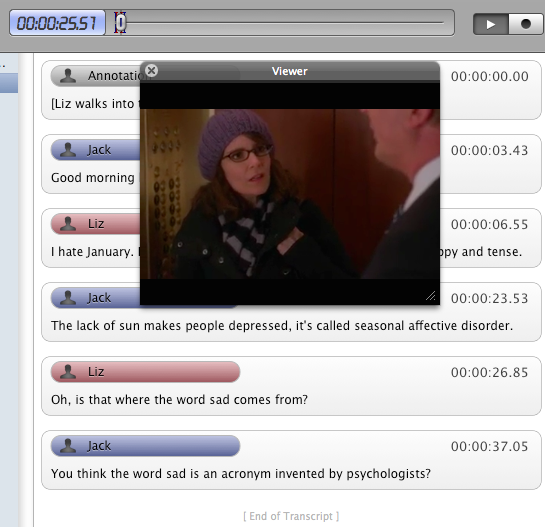Click the record button
The height and width of the screenshot is (527, 545).
coord(526,24)
